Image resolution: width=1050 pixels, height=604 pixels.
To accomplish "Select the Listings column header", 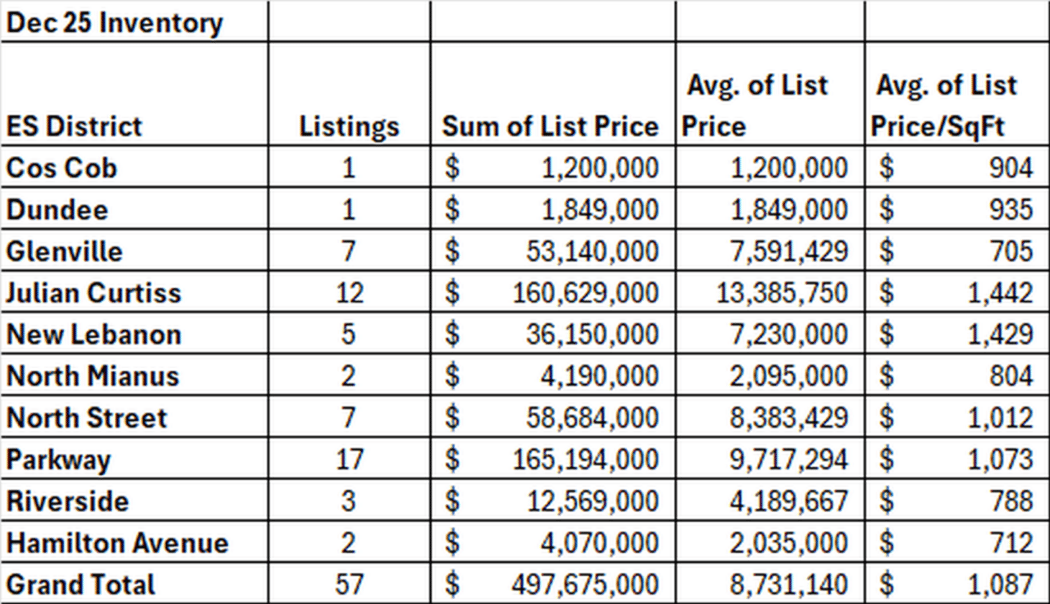I will [x=349, y=126].
